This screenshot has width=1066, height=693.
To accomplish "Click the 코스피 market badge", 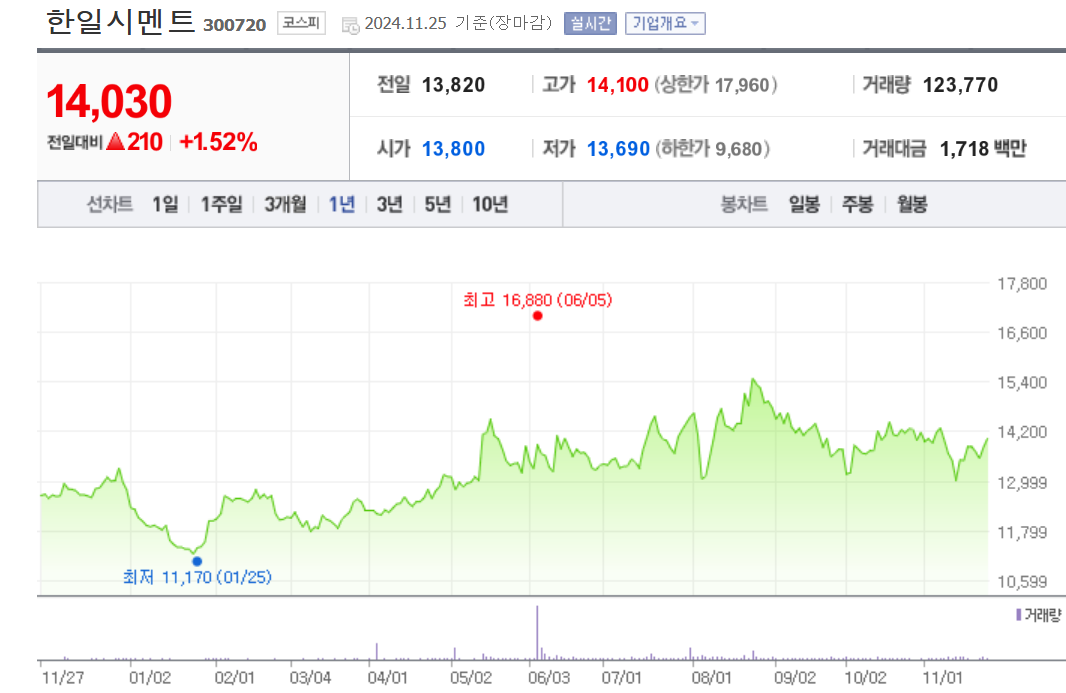I will pyautogui.click(x=300, y=23).
